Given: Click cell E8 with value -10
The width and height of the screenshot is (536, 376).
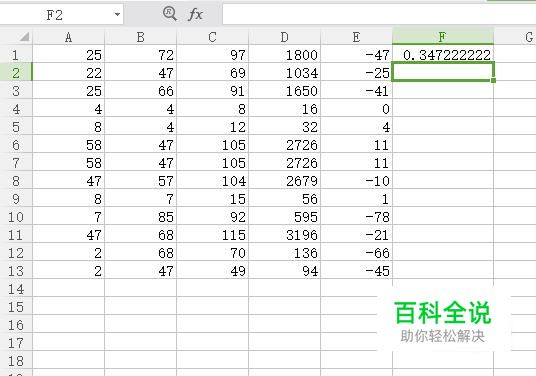Looking at the screenshot, I should (357, 180).
